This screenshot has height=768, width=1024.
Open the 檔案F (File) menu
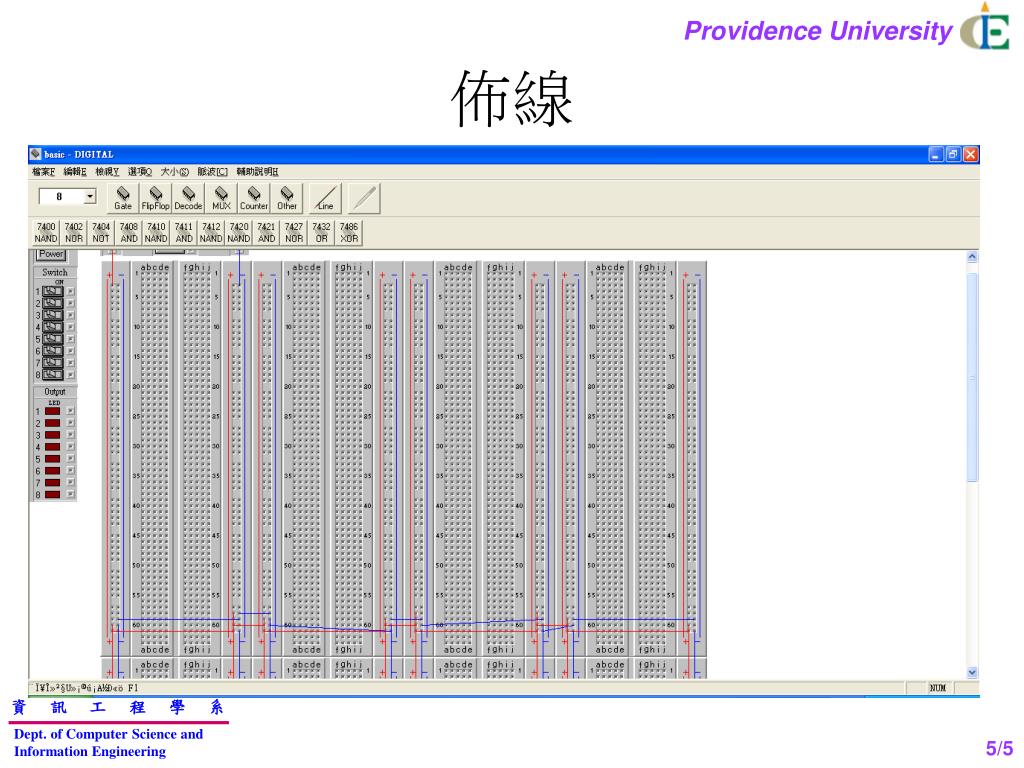click(44, 172)
